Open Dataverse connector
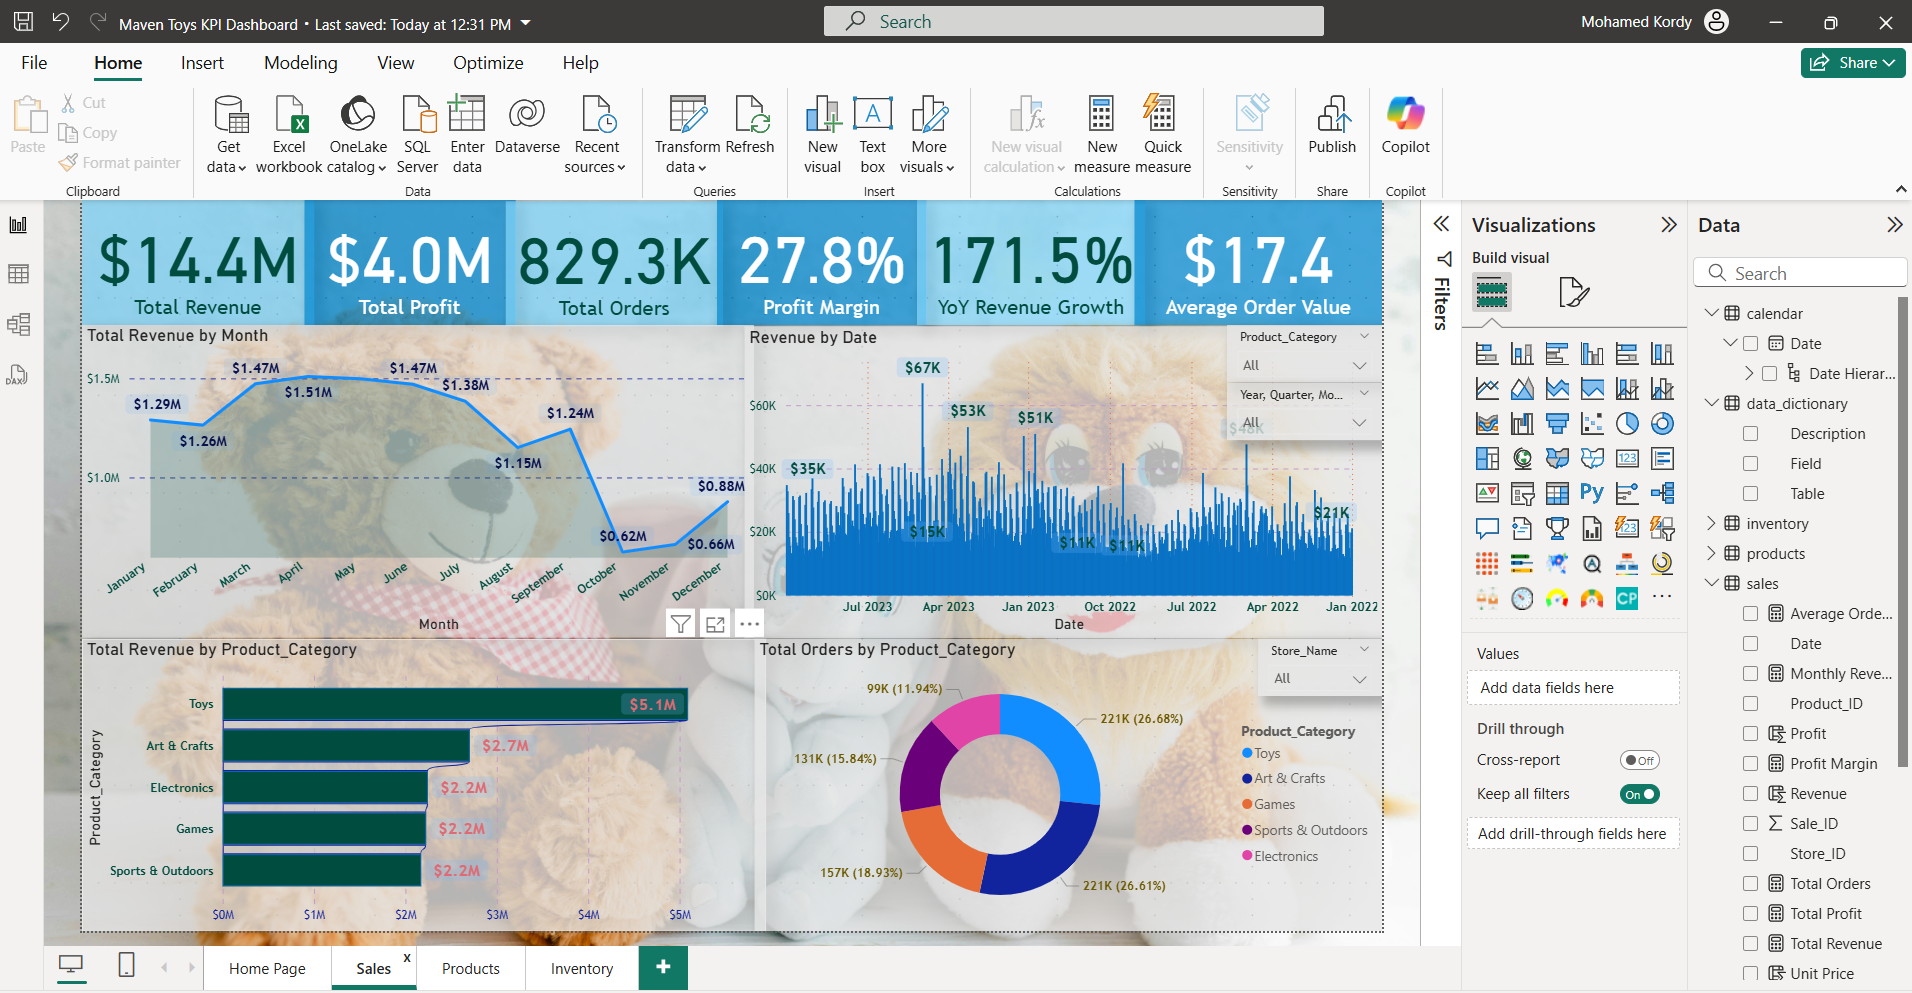 coord(527,125)
